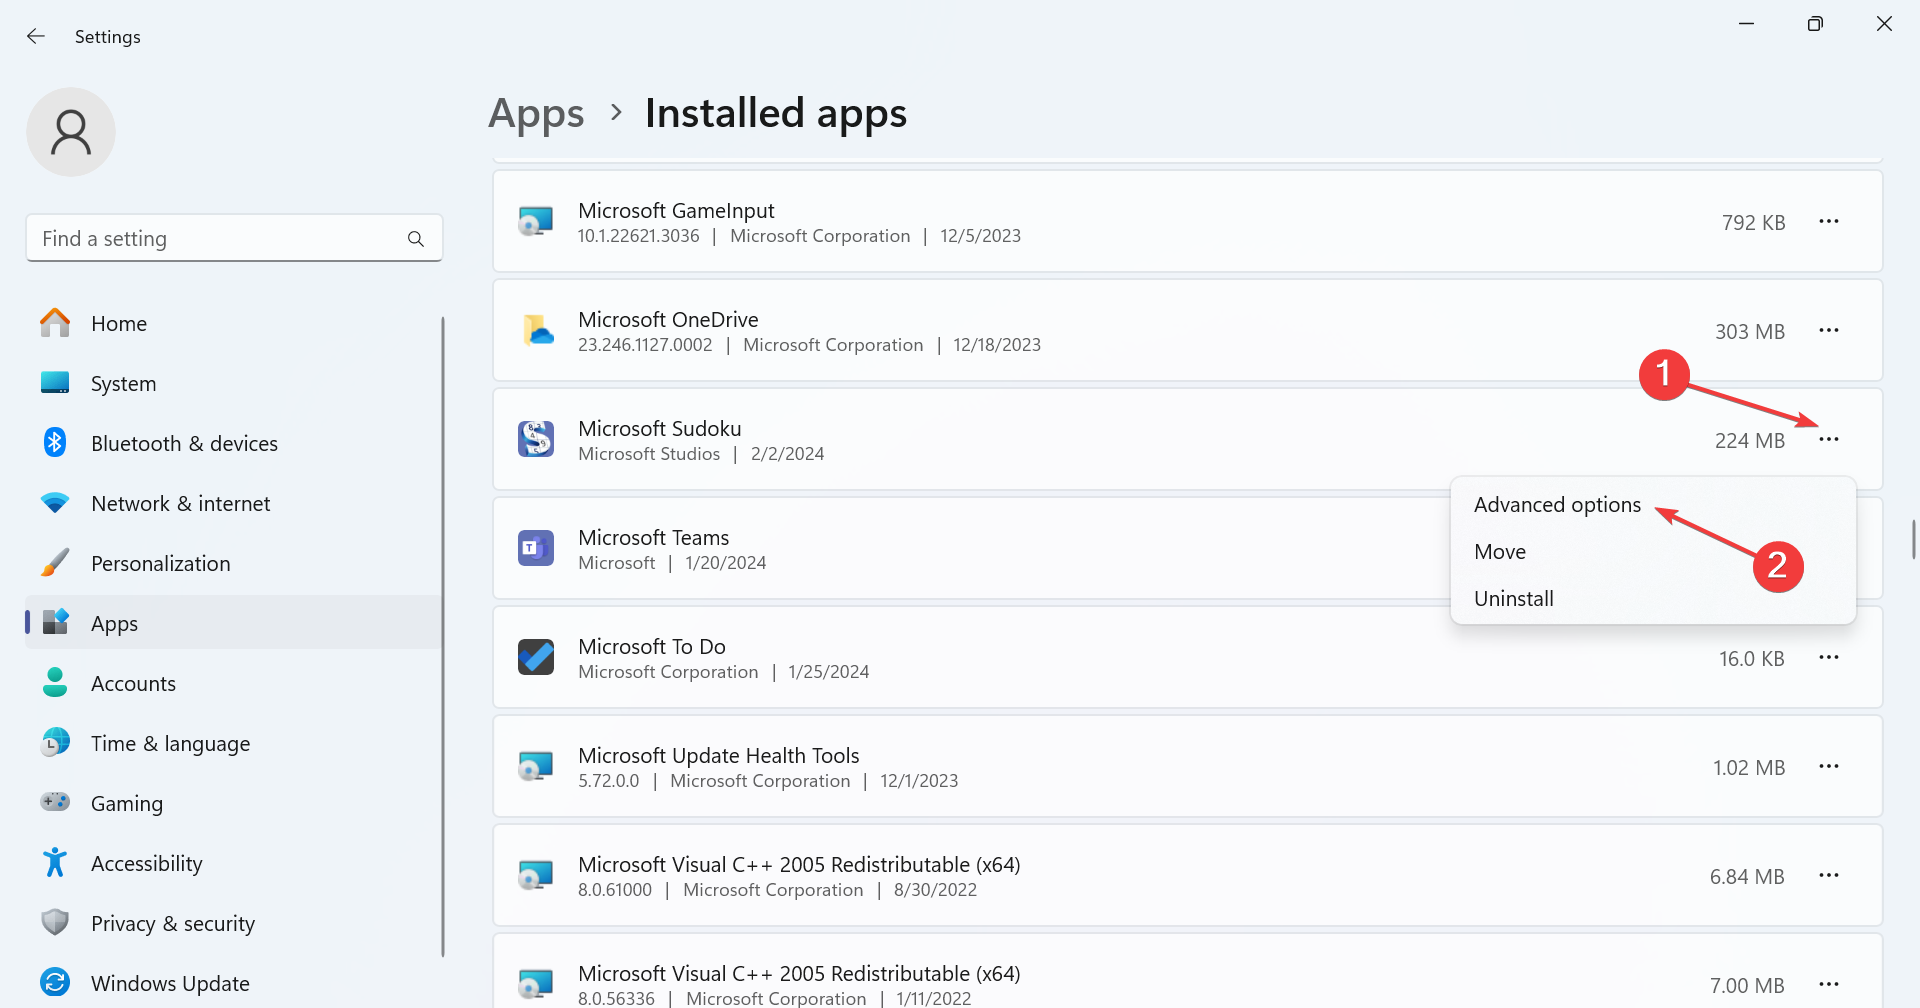1920x1008 pixels.
Task: Click the Microsoft Update Health Tools icon
Action: [536, 766]
